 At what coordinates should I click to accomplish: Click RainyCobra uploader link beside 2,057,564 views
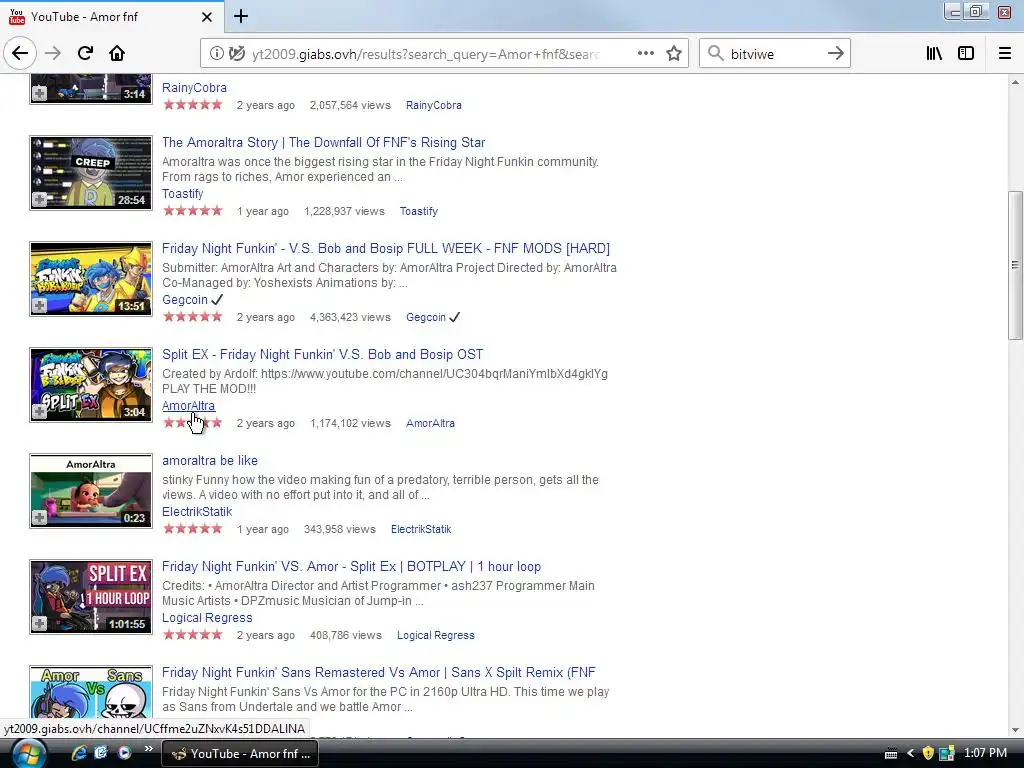[434, 105]
